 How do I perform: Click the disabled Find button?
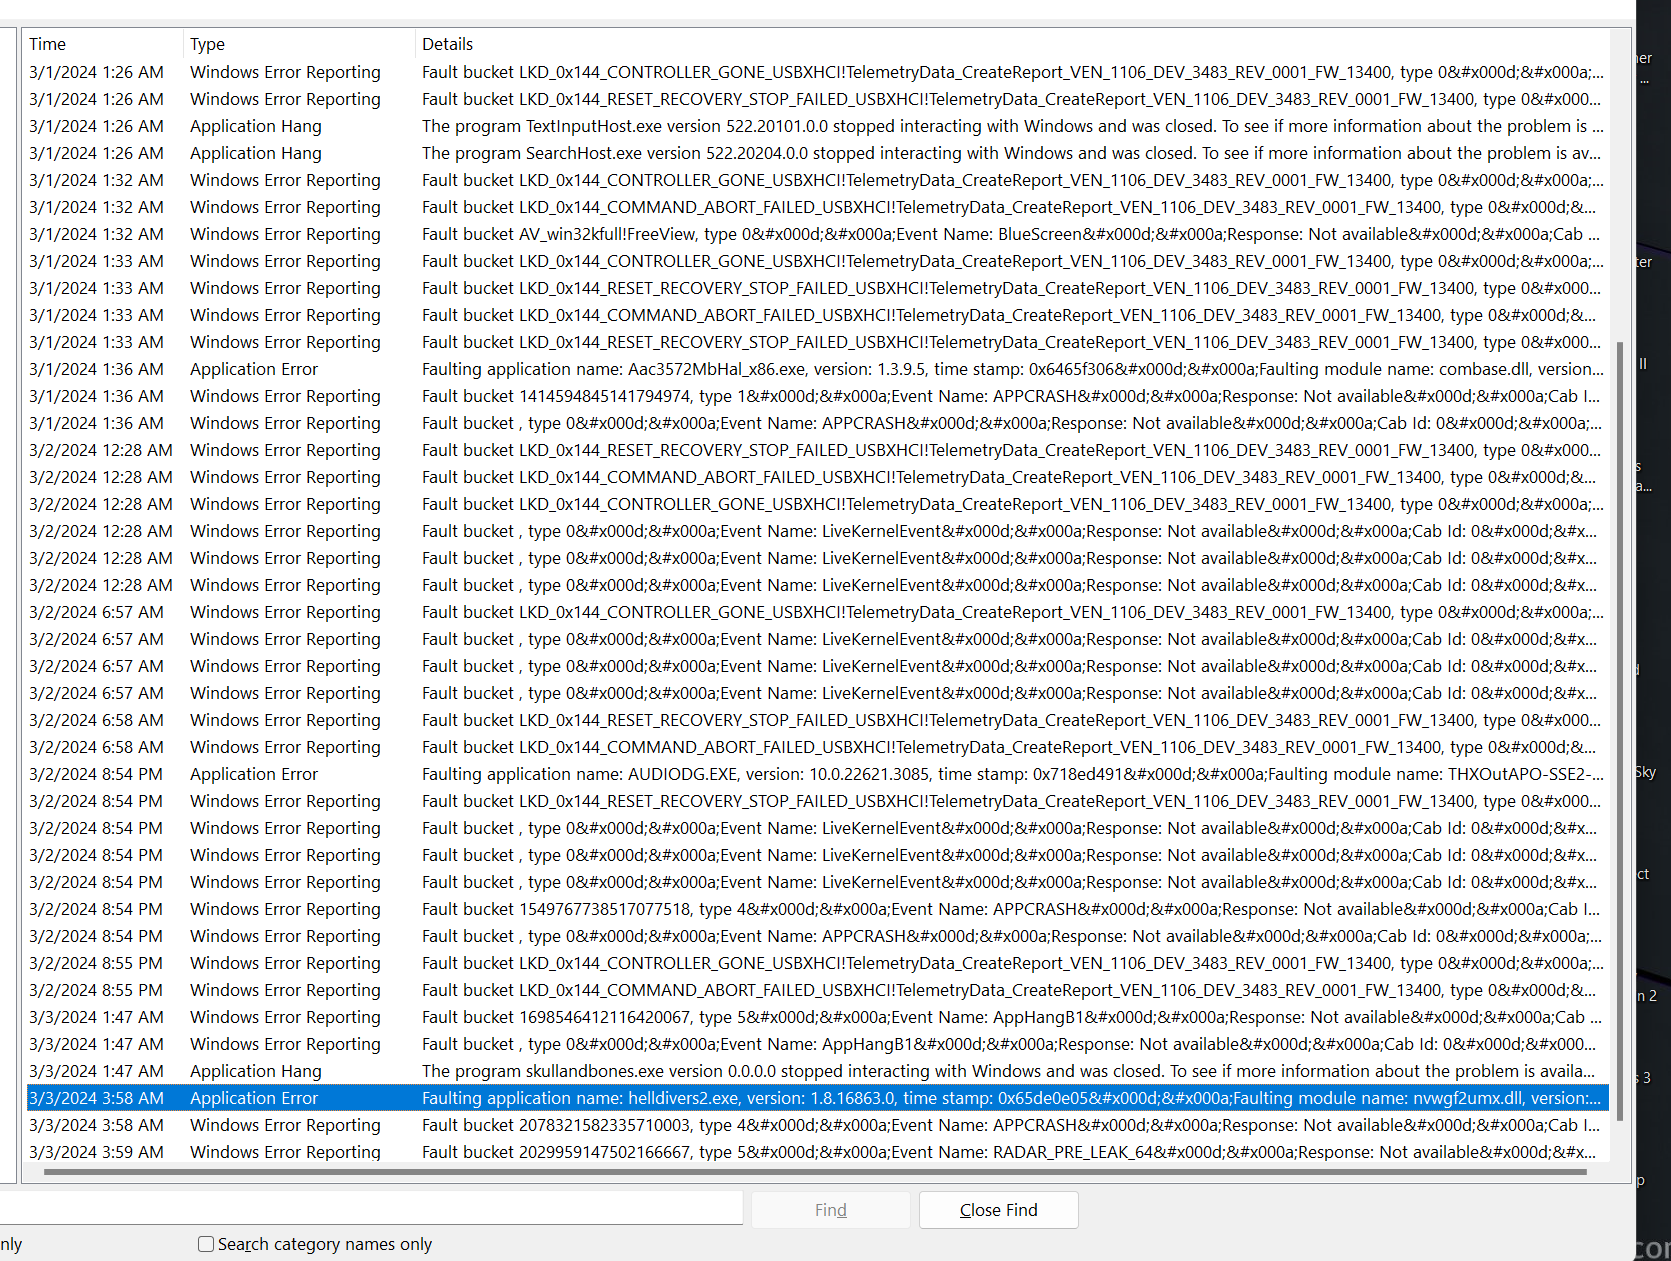click(831, 1210)
